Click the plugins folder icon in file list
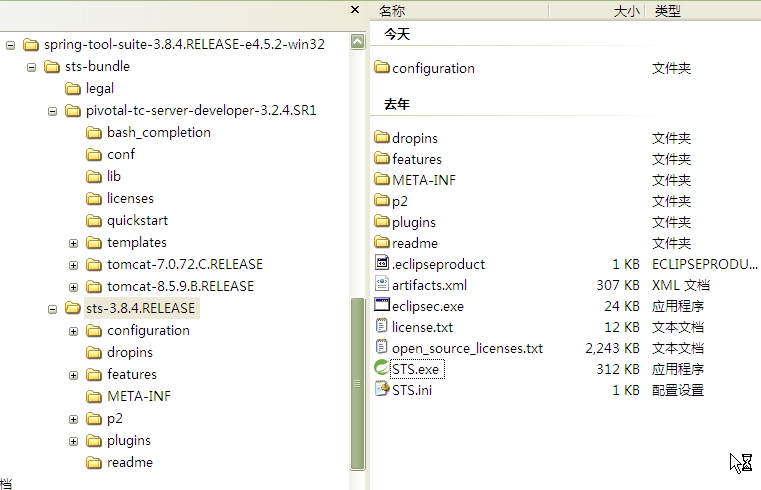 coord(382,221)
